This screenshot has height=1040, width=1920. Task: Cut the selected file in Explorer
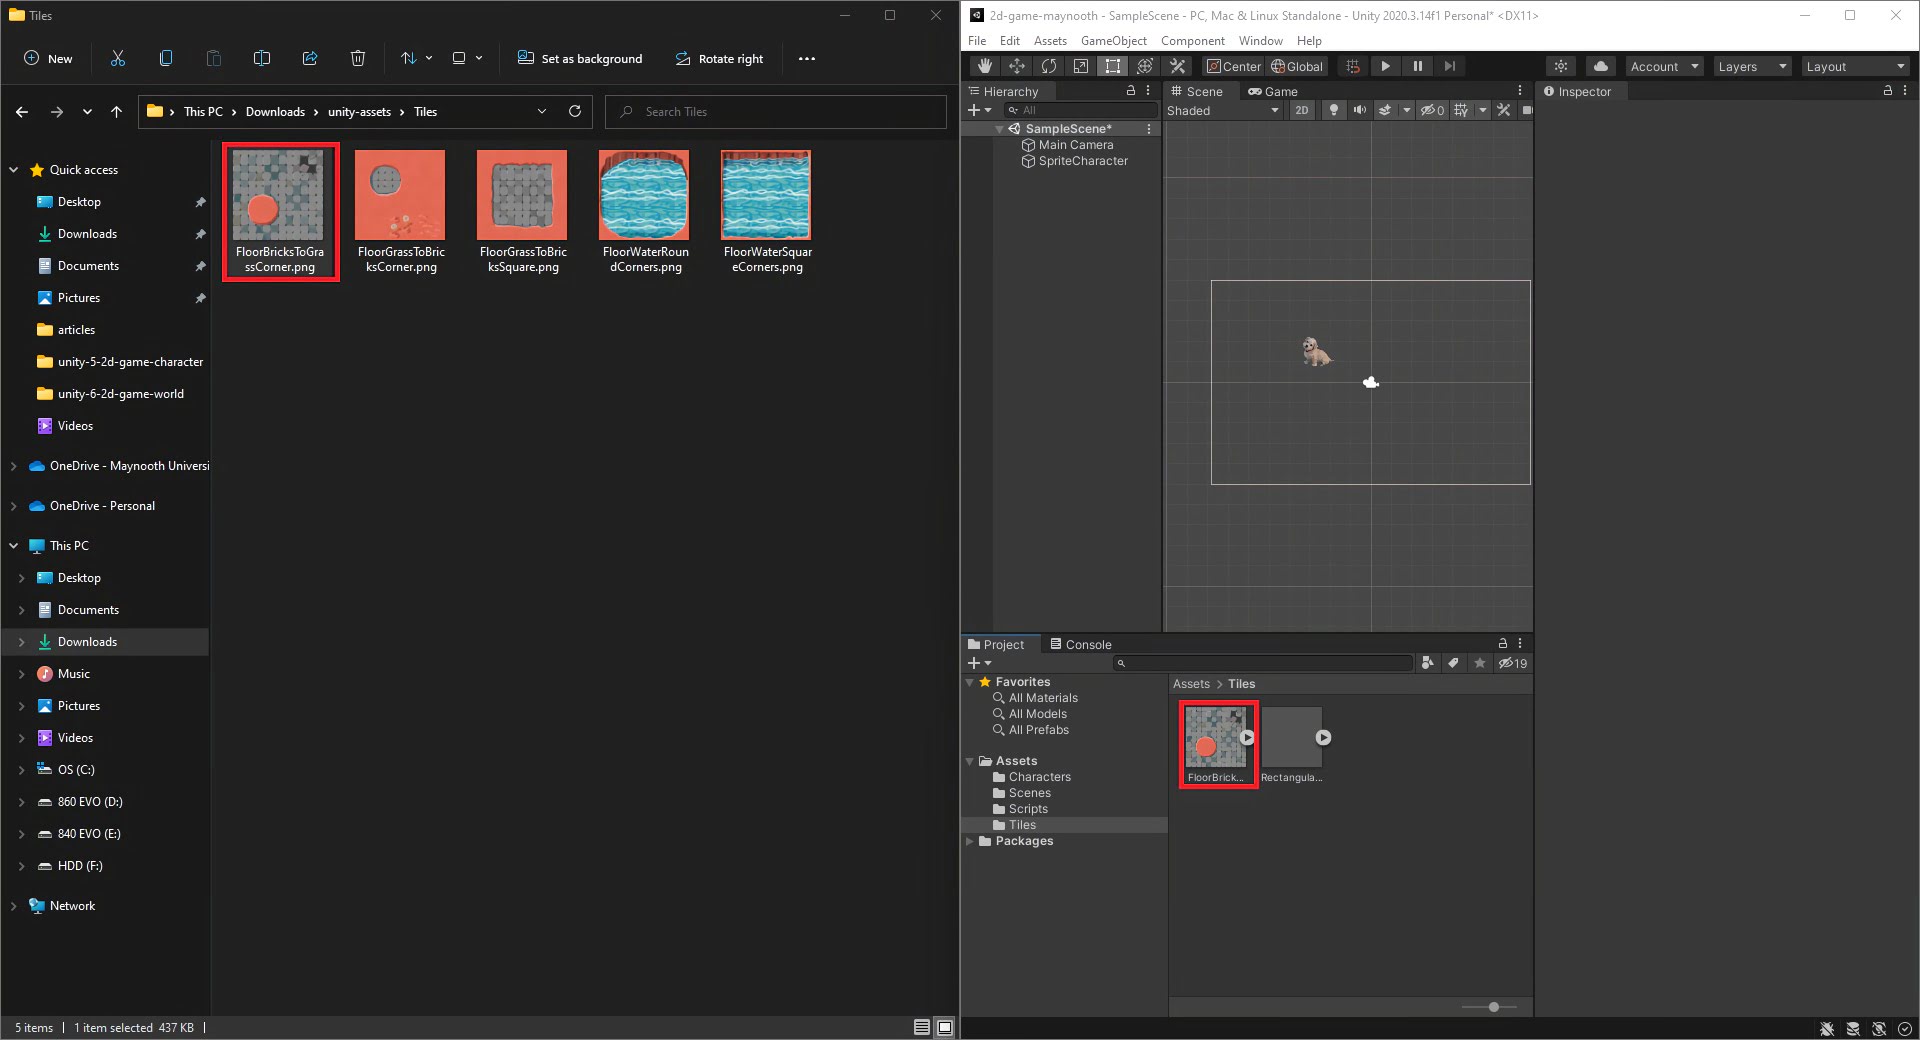118,58
